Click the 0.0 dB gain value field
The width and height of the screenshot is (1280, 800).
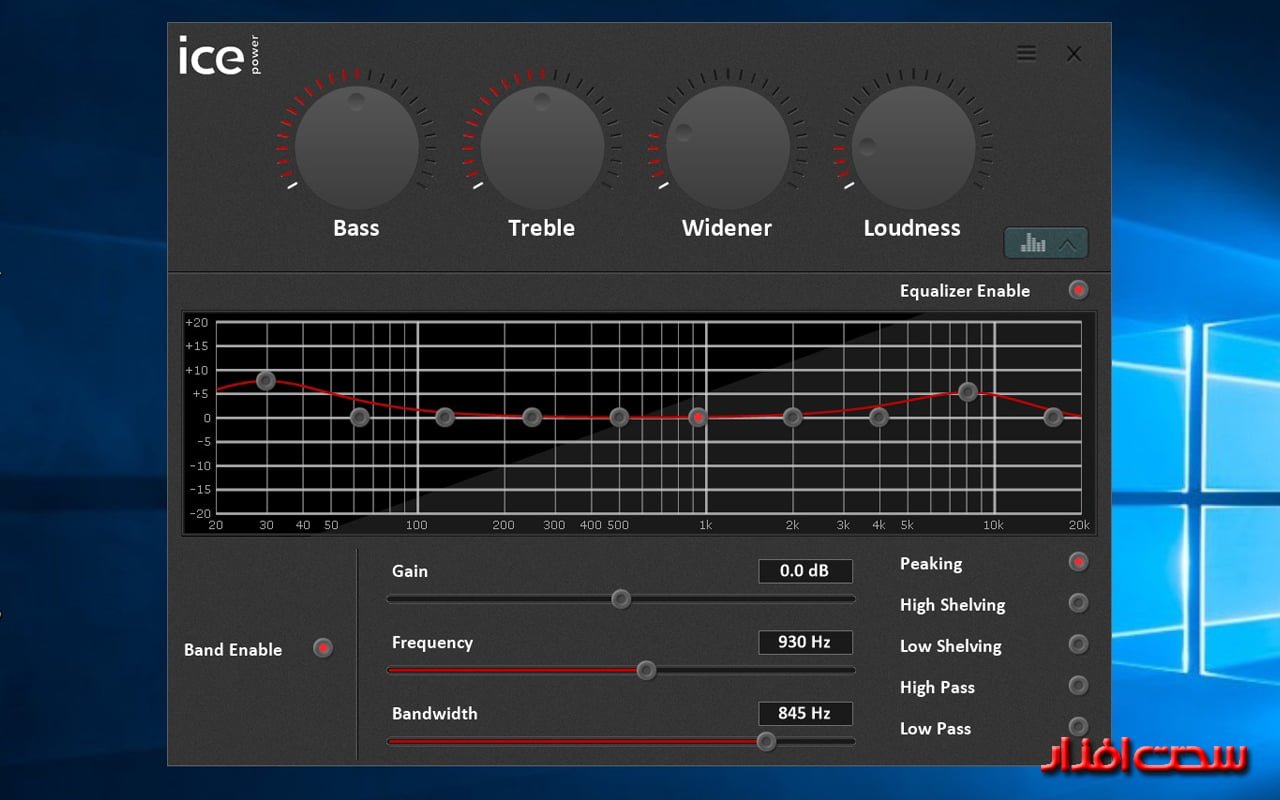805,571
